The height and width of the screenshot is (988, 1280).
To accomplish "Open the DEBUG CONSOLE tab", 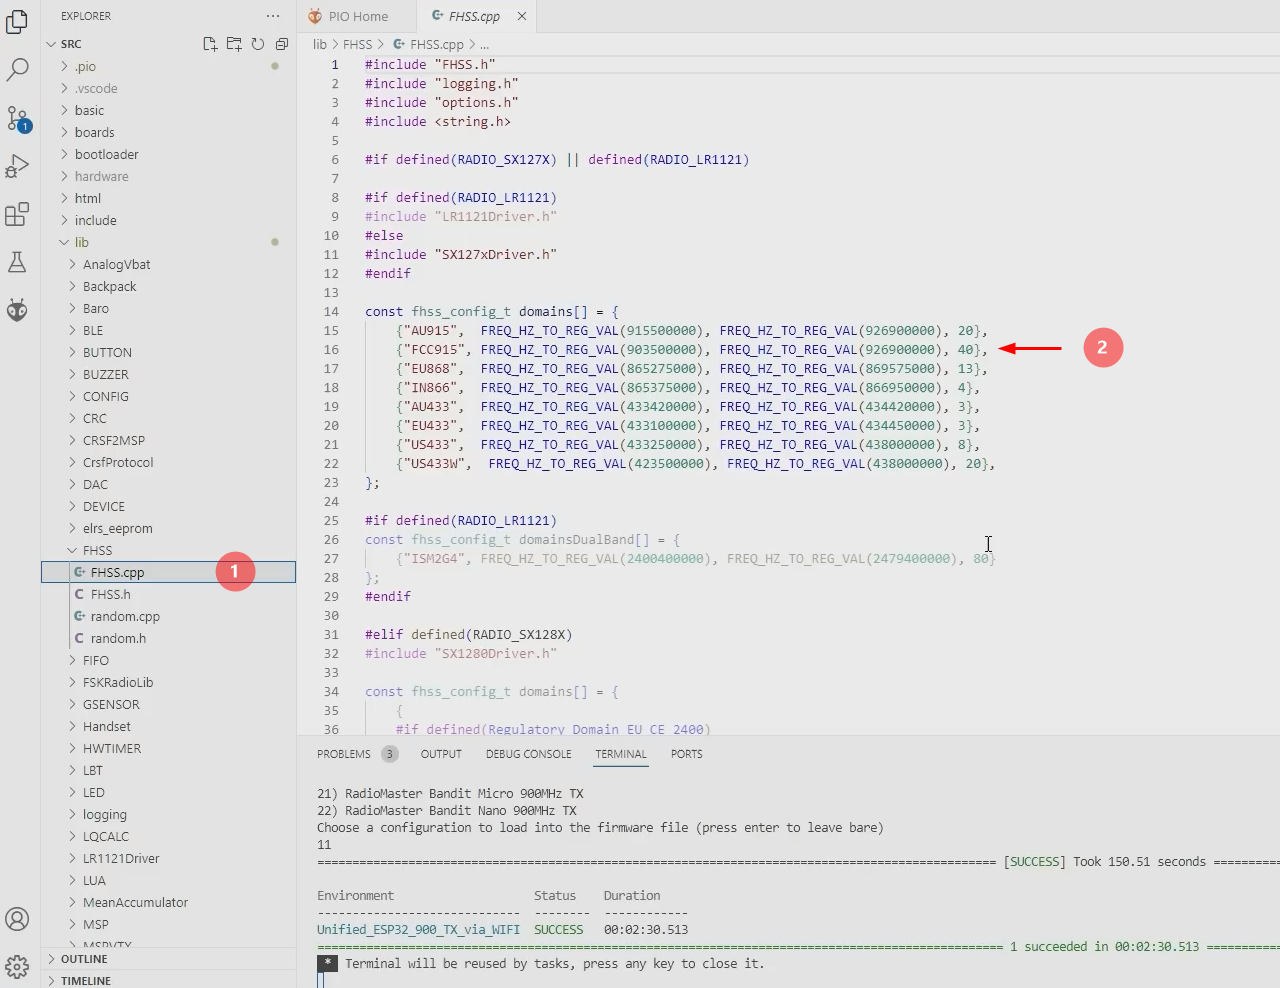I will tap(528, 754).
